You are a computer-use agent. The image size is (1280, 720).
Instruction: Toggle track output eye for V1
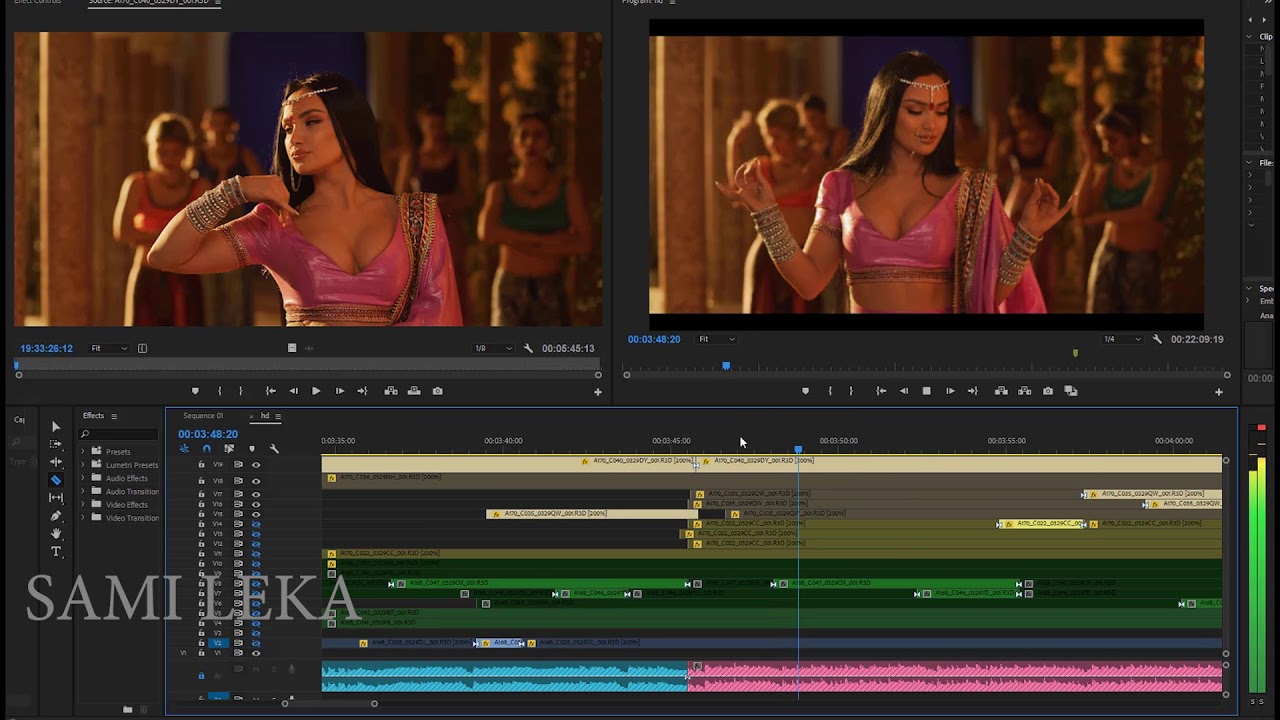pos(256,653)
